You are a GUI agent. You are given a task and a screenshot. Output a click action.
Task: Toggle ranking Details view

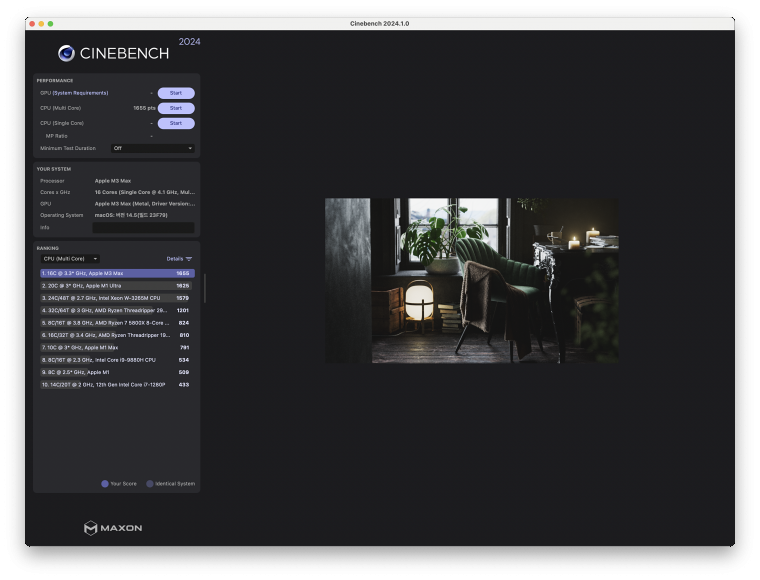point(174,259)
